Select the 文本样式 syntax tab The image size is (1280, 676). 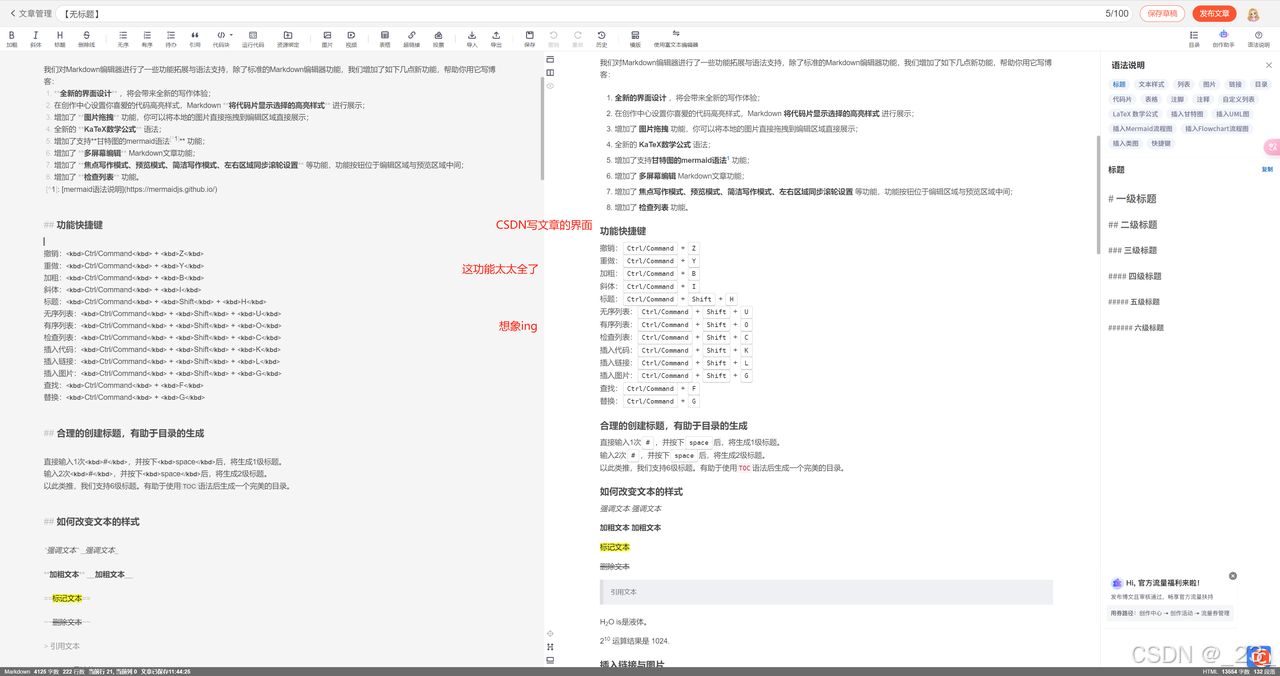click(x=1152, y=85)
